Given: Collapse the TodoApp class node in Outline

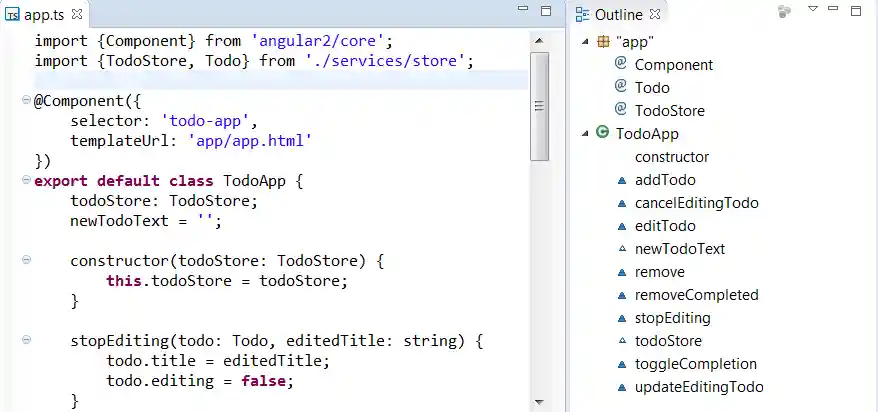Looking at the screenshot, I should point(586,133).
